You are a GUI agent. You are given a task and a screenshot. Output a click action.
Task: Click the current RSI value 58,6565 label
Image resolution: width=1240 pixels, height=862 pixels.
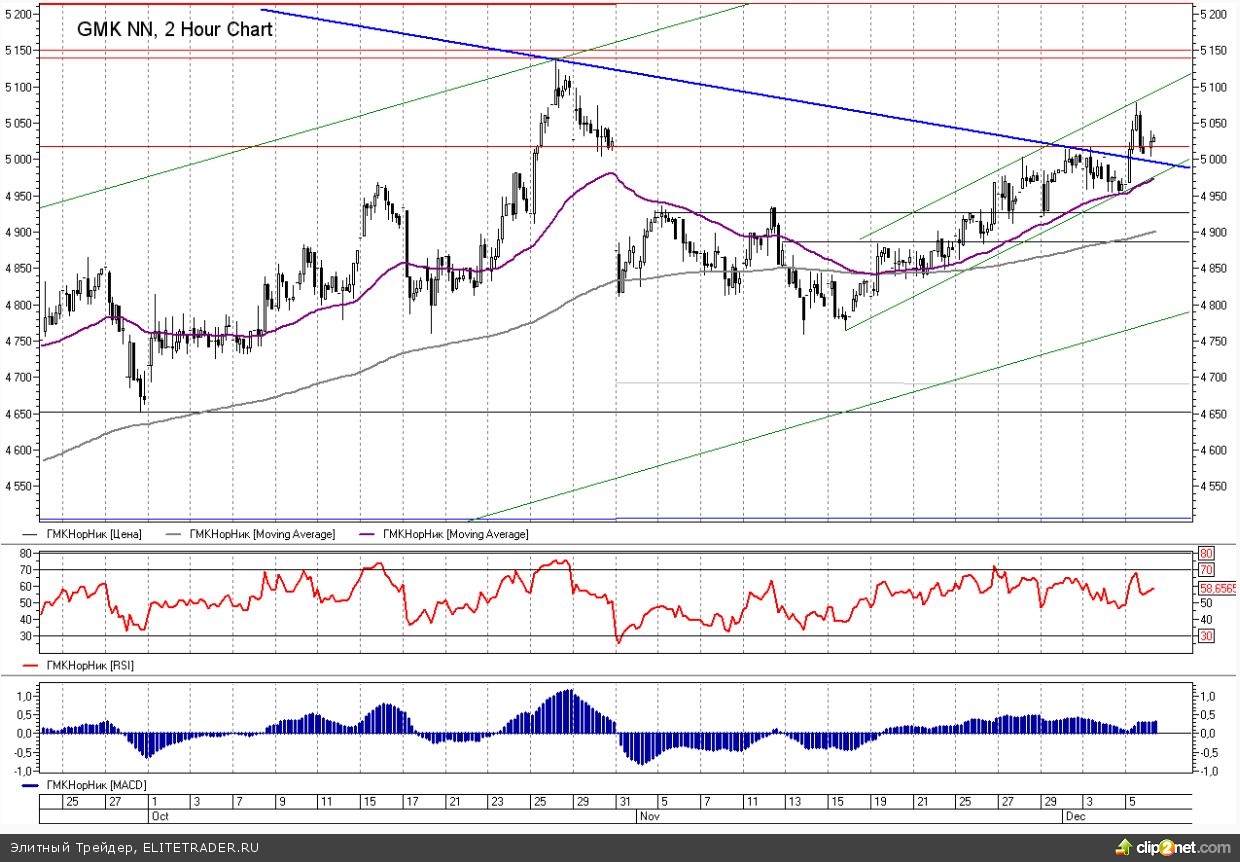click(1217, 590)
